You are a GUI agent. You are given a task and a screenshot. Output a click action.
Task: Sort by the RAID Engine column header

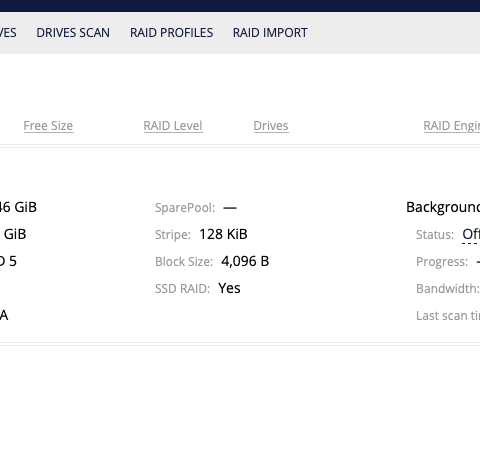click(452, 126)
